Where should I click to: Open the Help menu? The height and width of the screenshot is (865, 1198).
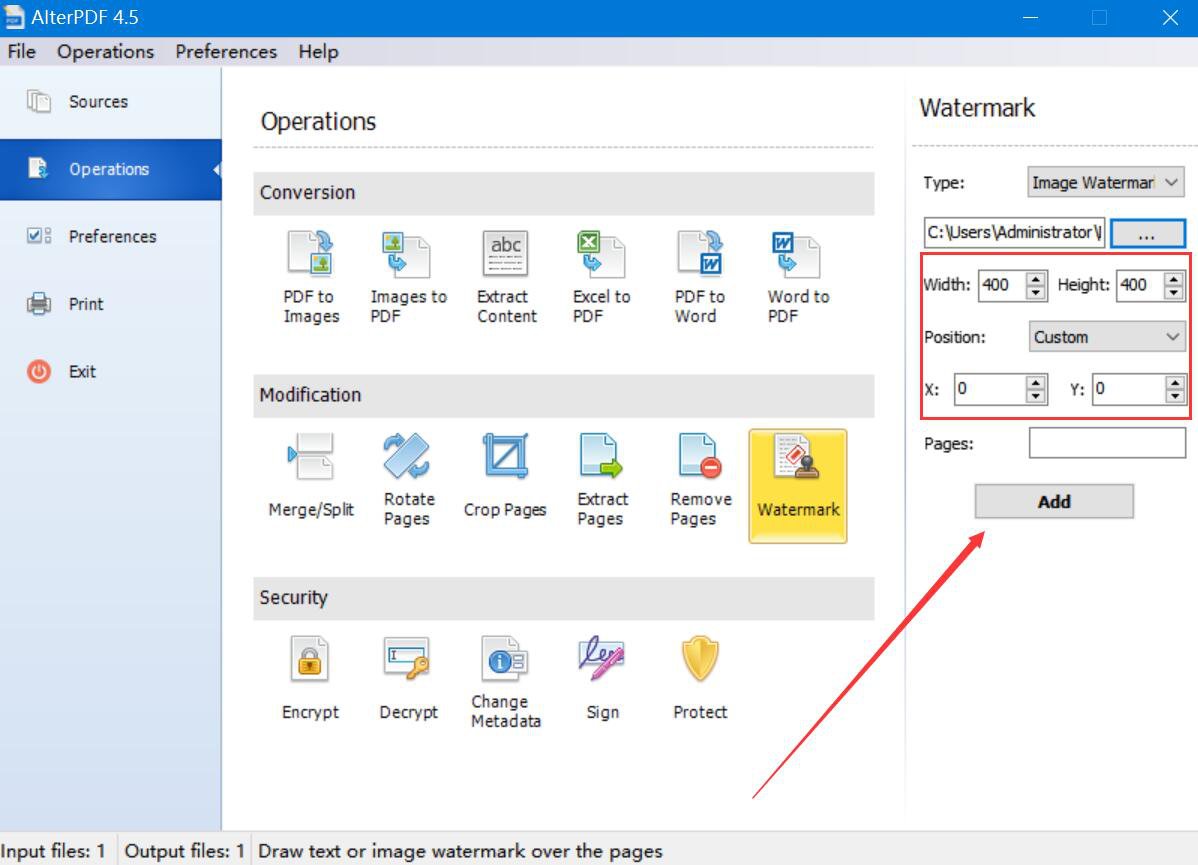tap(318, 51)
